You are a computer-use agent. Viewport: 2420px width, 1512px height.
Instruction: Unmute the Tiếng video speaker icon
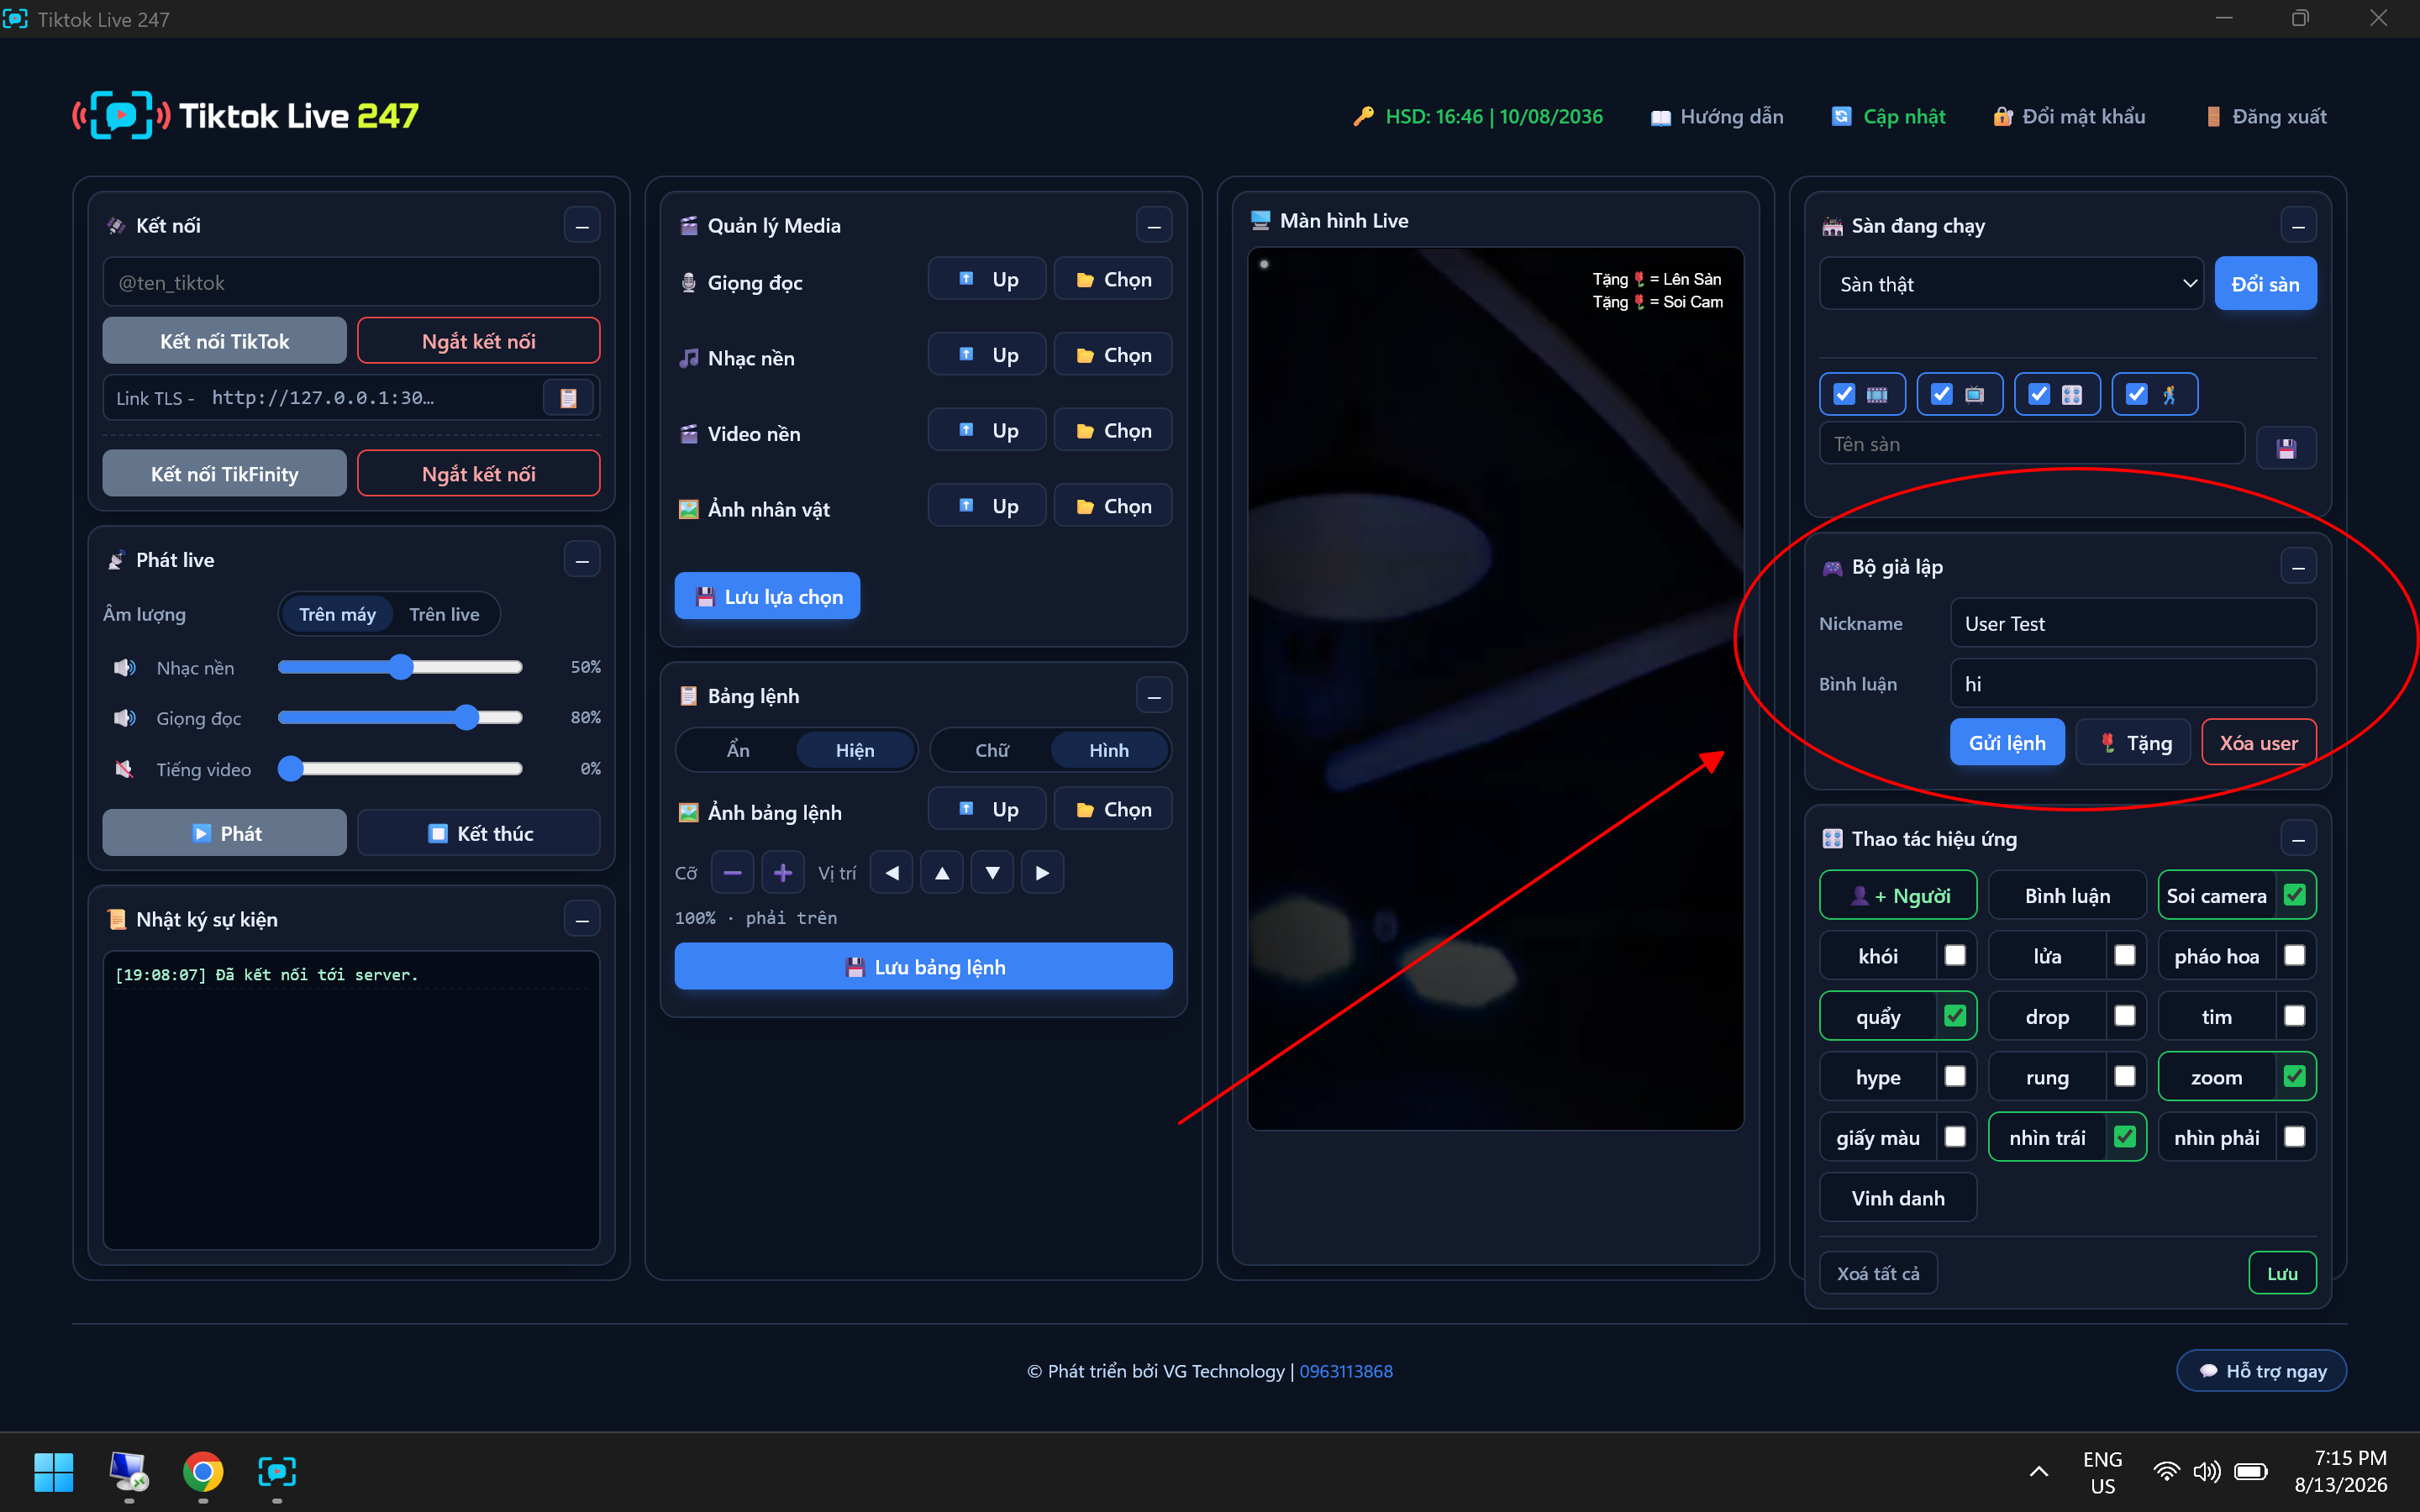pos(125,769)
